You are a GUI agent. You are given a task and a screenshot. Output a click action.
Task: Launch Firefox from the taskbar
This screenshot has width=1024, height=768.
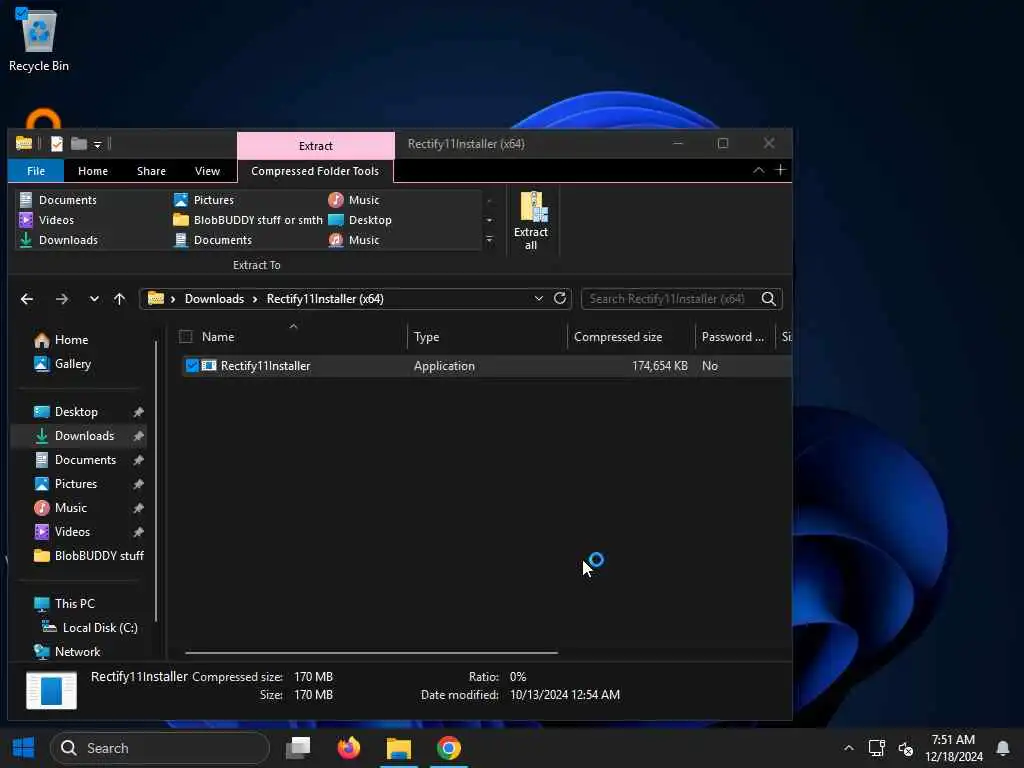click(x=348, y=748)
